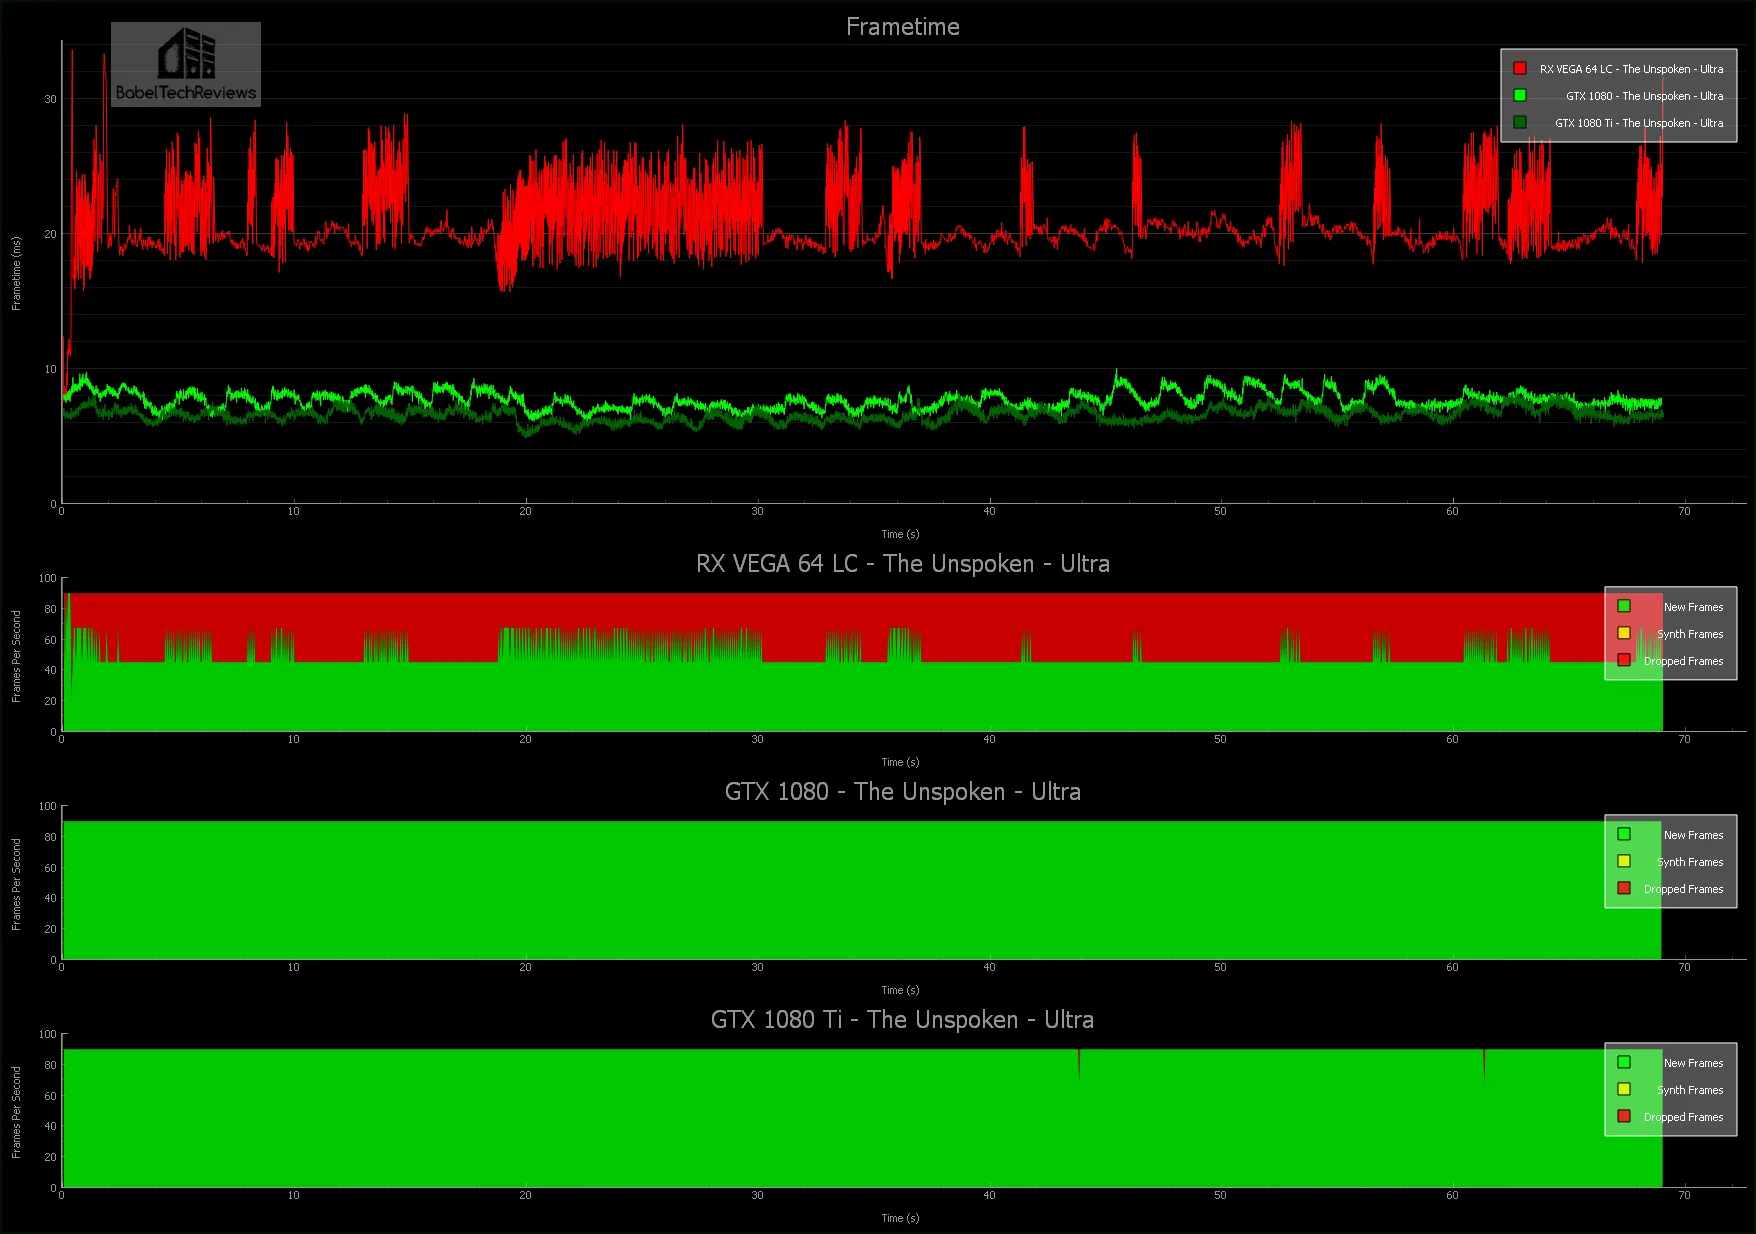Click New Frames swatch in GTX 1080 Ti legend
The width and height of the screenshot is (1756, 1234).
coord(1624,1062)
